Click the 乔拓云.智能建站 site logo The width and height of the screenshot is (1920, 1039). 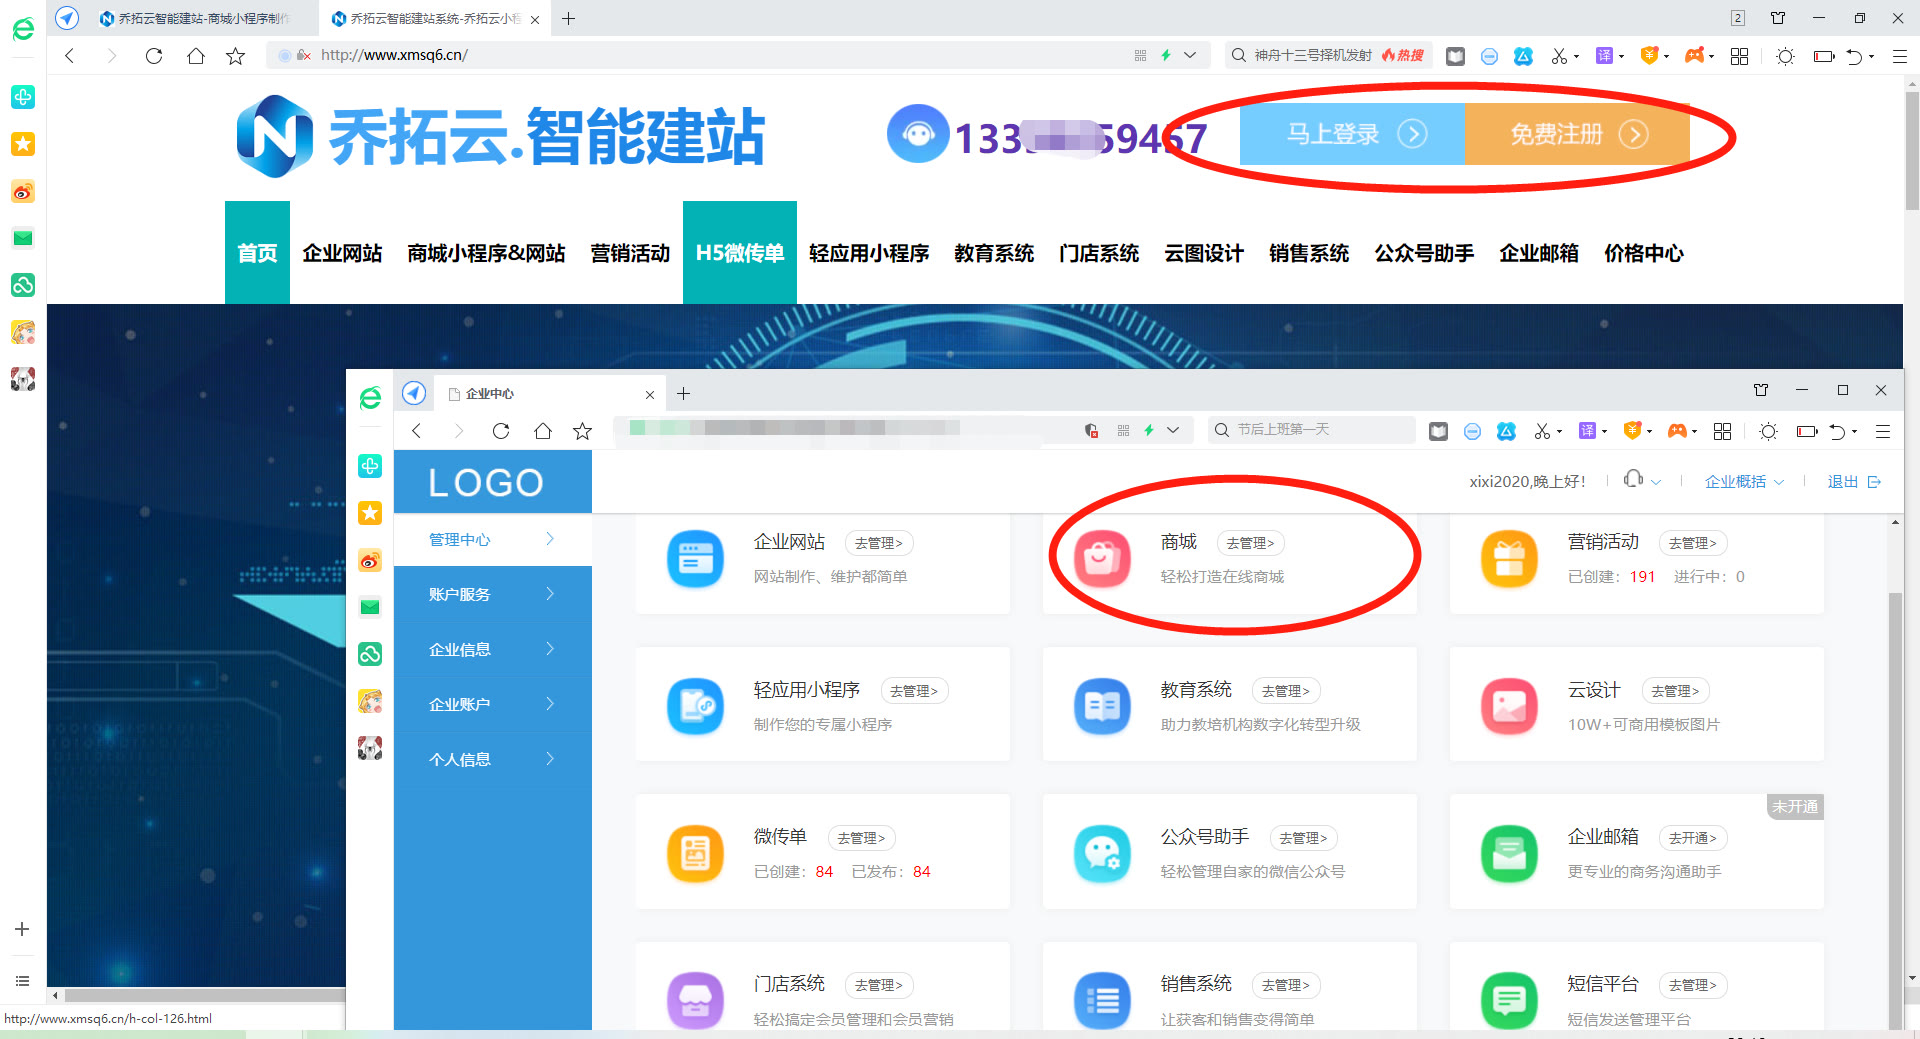click(x=500, y=137)
